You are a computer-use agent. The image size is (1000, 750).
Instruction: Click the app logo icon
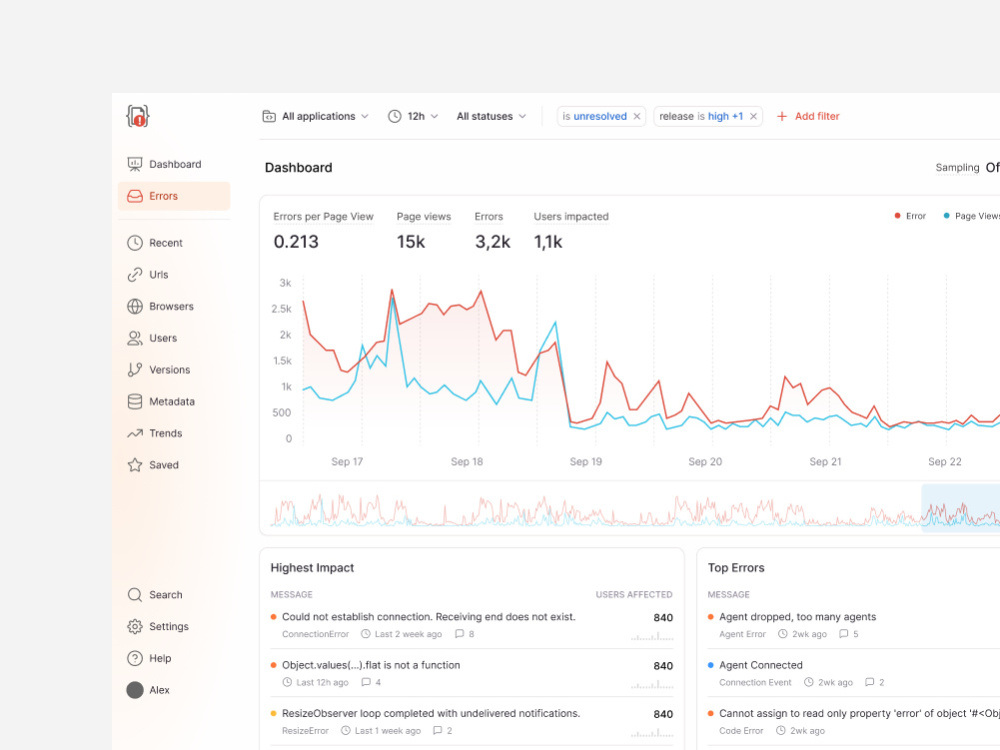tap(138, 116)
